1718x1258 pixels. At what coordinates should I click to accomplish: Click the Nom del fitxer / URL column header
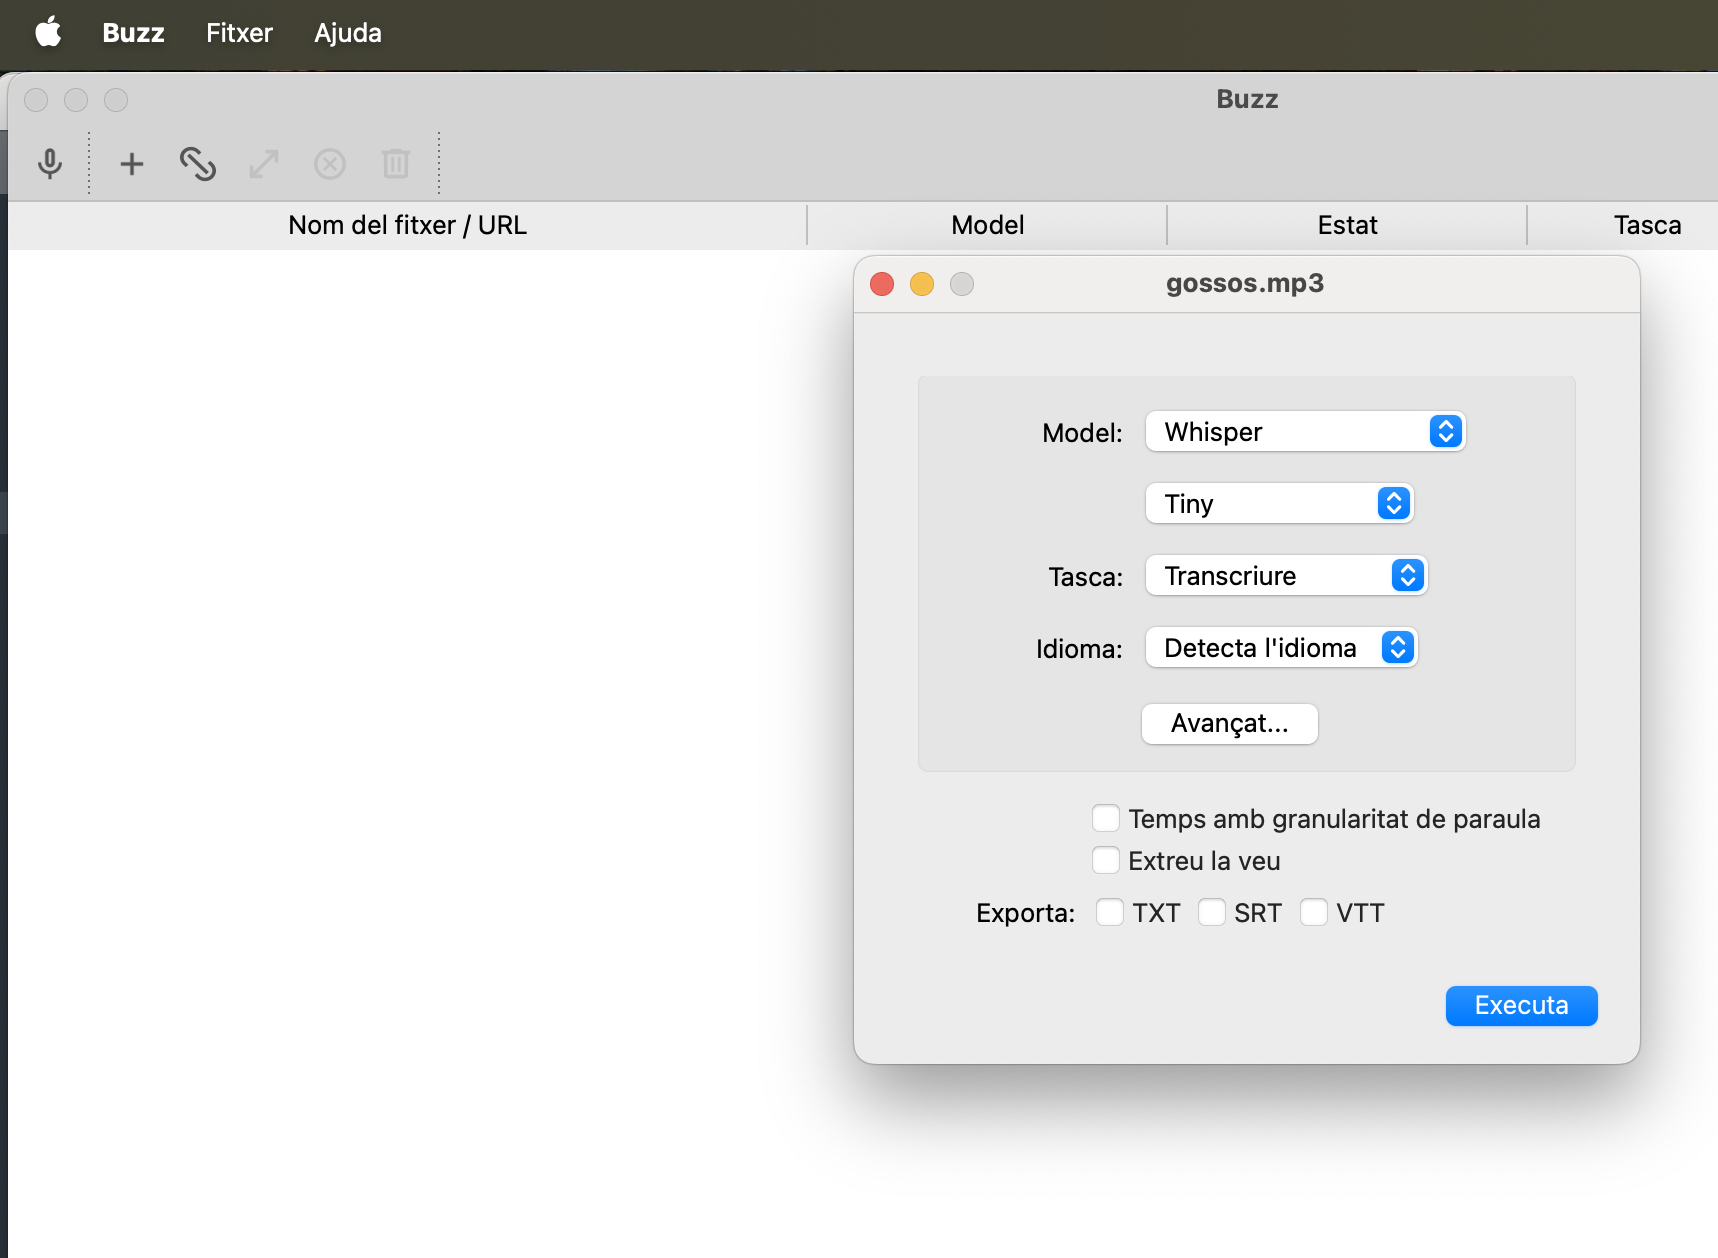tap(407, 225)
